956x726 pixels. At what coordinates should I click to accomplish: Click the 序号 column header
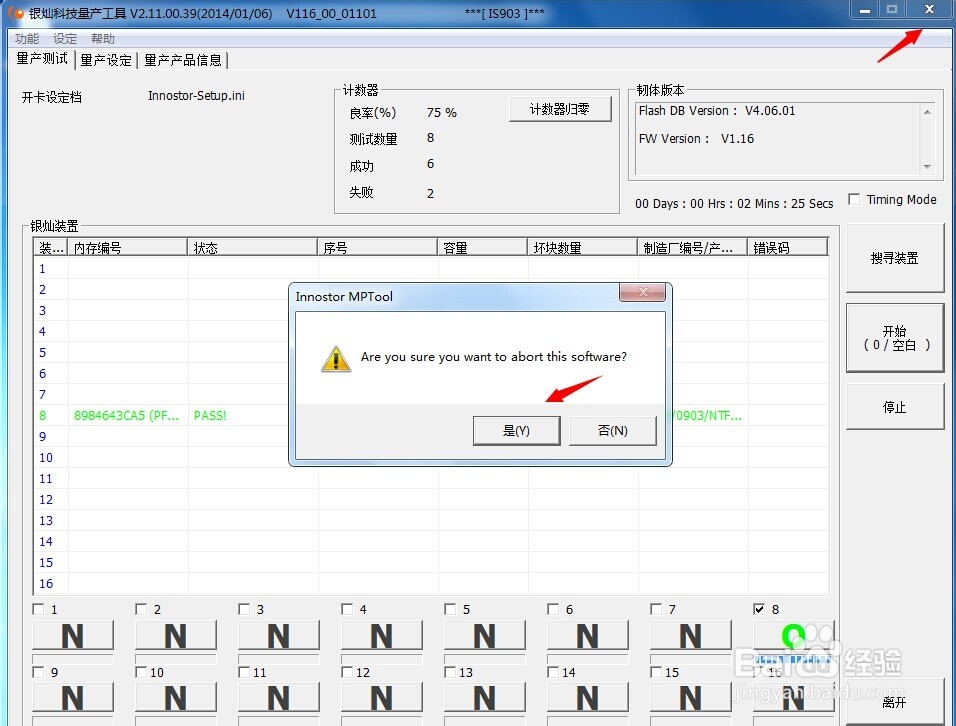click(x=377, y=247)
